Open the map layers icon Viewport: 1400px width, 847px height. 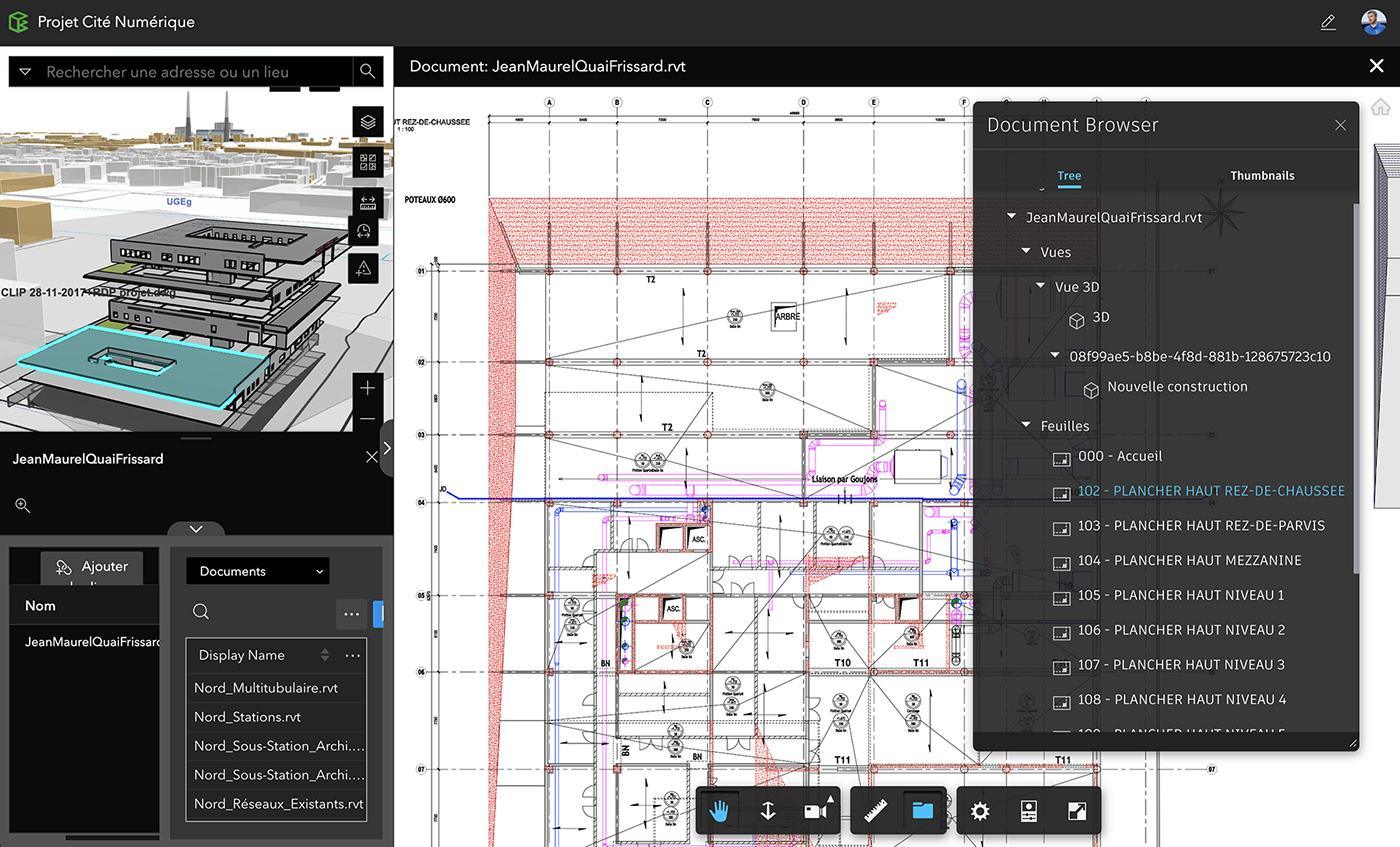pyautogui.click(x=368, y=122)
